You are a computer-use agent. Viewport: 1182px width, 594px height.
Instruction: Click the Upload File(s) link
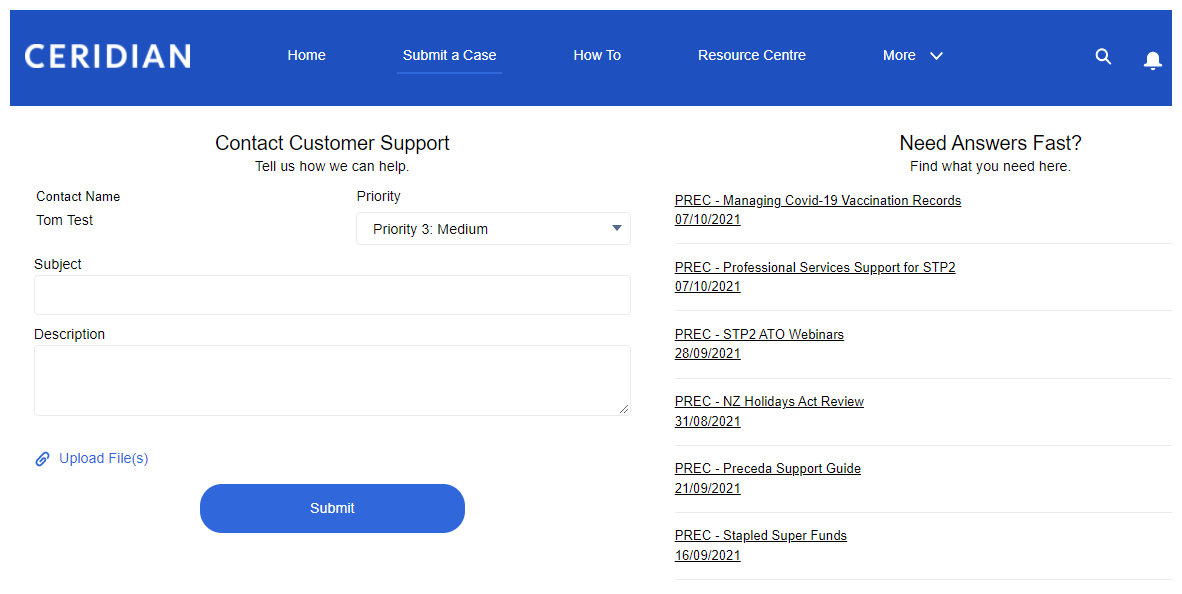pos(103,458)
